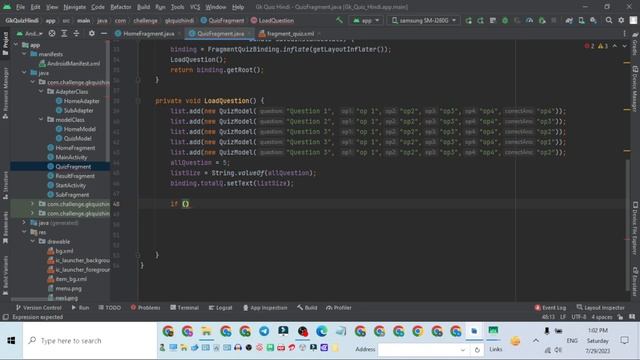
Task: Open the samsung SM-J200G device dropdown
Action: 424,20
